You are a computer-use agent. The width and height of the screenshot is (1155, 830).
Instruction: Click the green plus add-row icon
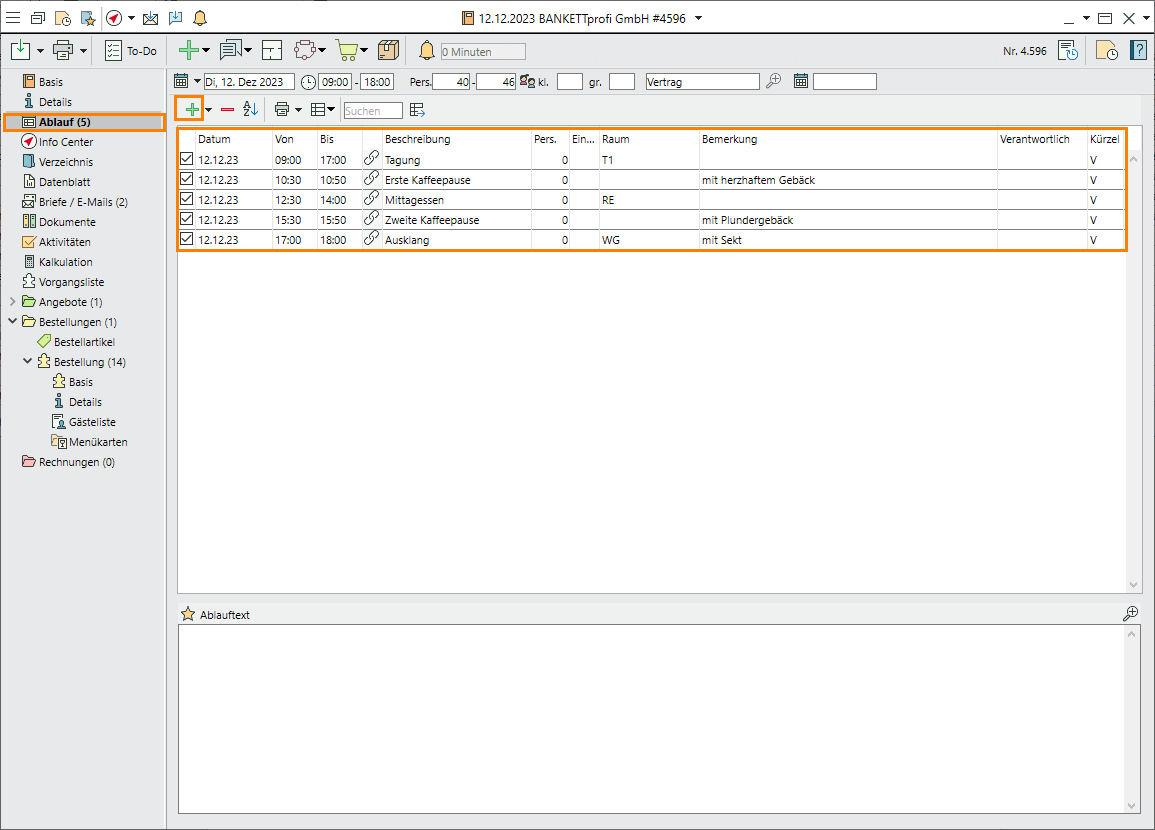191,109
